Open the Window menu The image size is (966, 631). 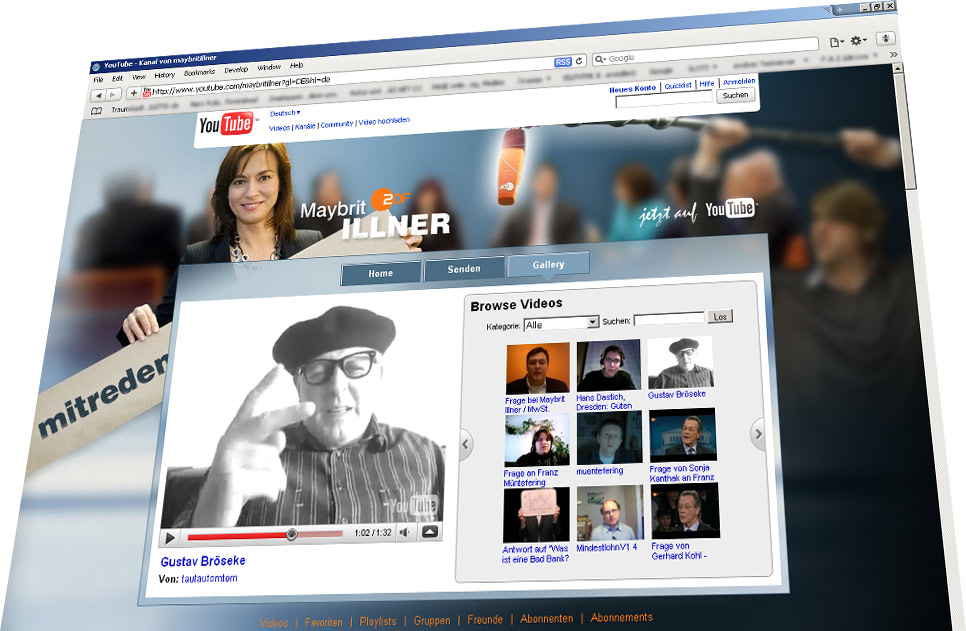[269, 68]
